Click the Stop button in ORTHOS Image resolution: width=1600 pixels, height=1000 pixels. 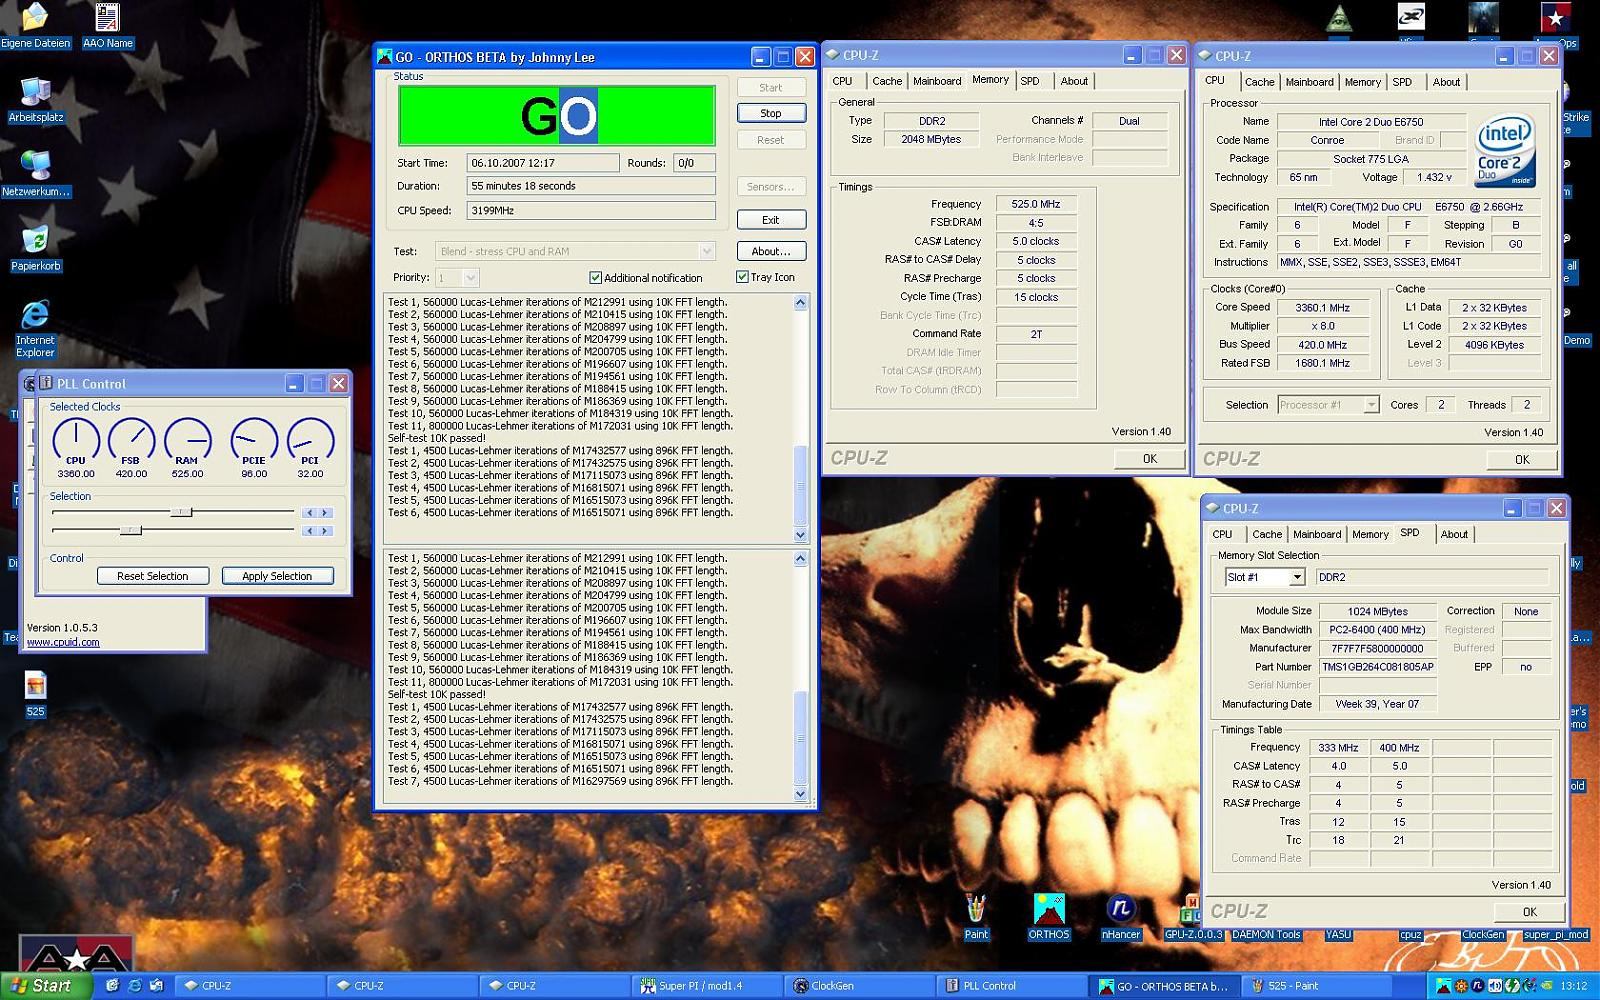771,114
